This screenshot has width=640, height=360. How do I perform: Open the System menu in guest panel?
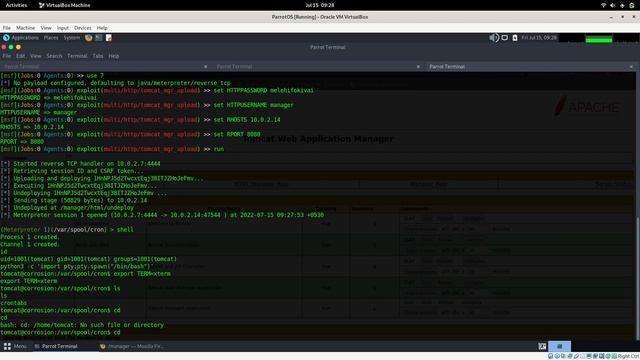coord(71,38)
